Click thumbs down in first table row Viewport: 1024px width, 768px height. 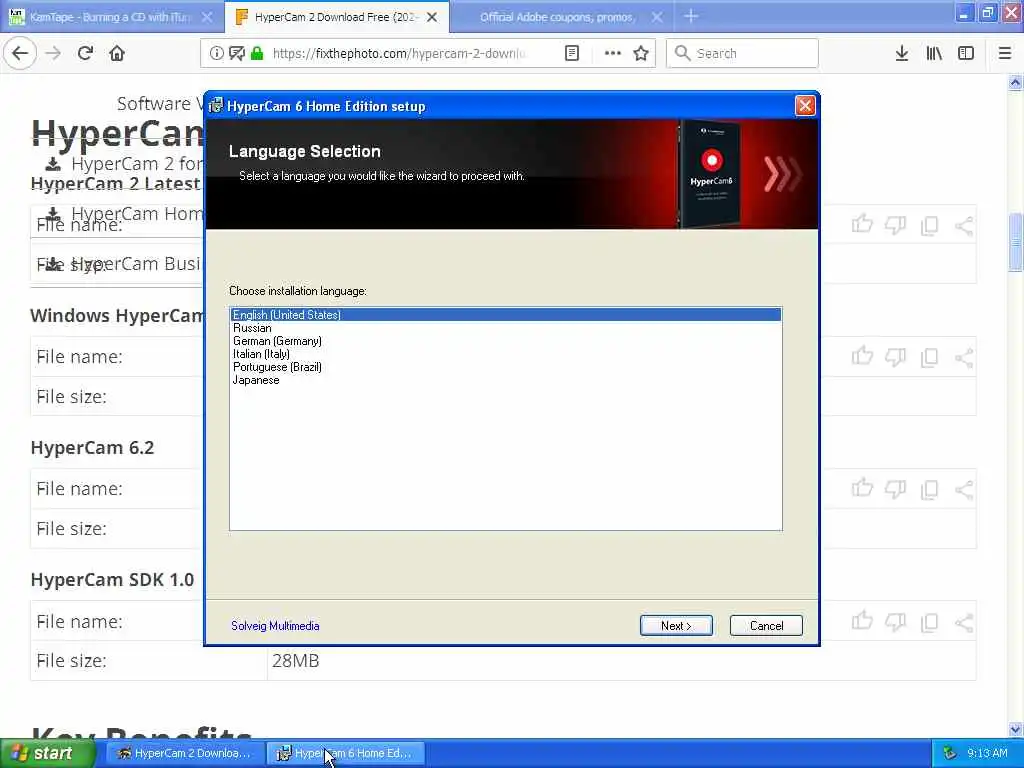click(895, 225)
